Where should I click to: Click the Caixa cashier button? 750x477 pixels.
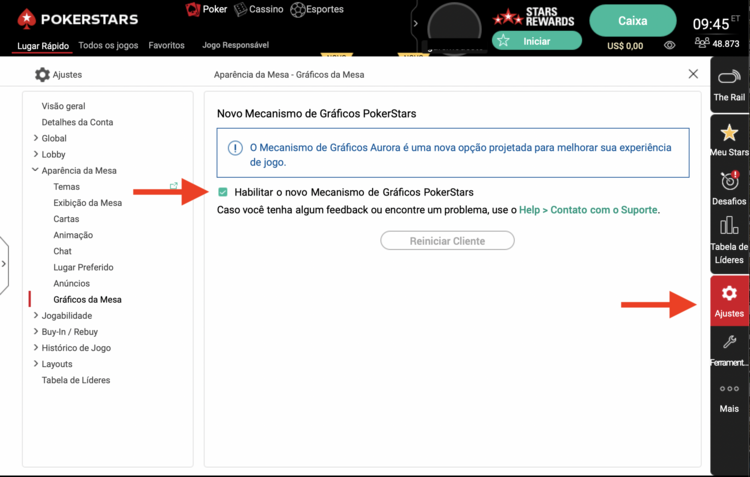633,21
